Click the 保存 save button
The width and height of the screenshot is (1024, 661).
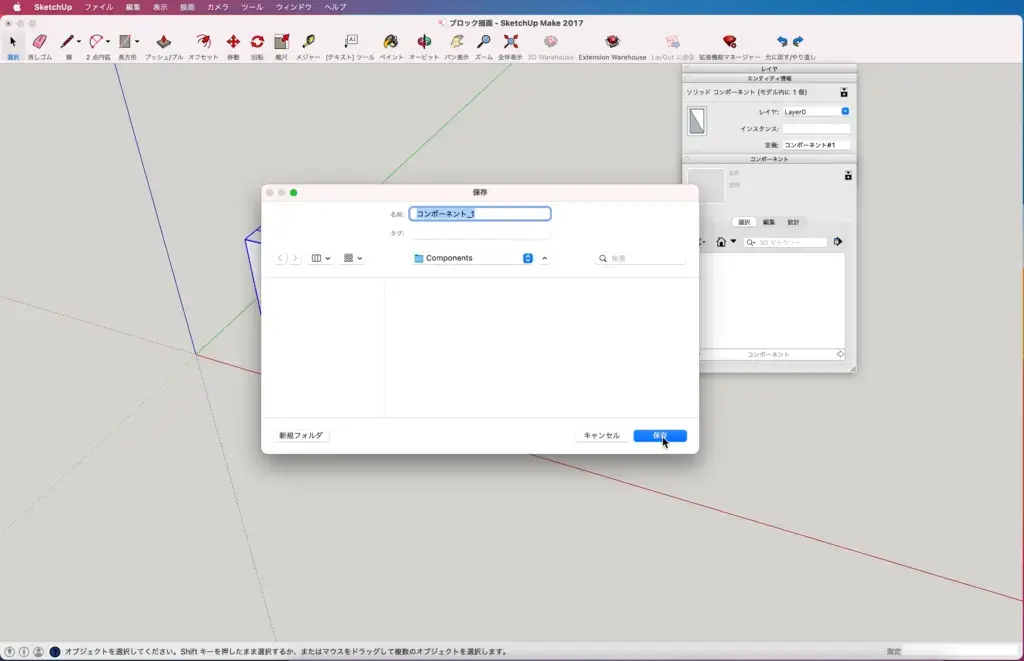pos(660,436)
